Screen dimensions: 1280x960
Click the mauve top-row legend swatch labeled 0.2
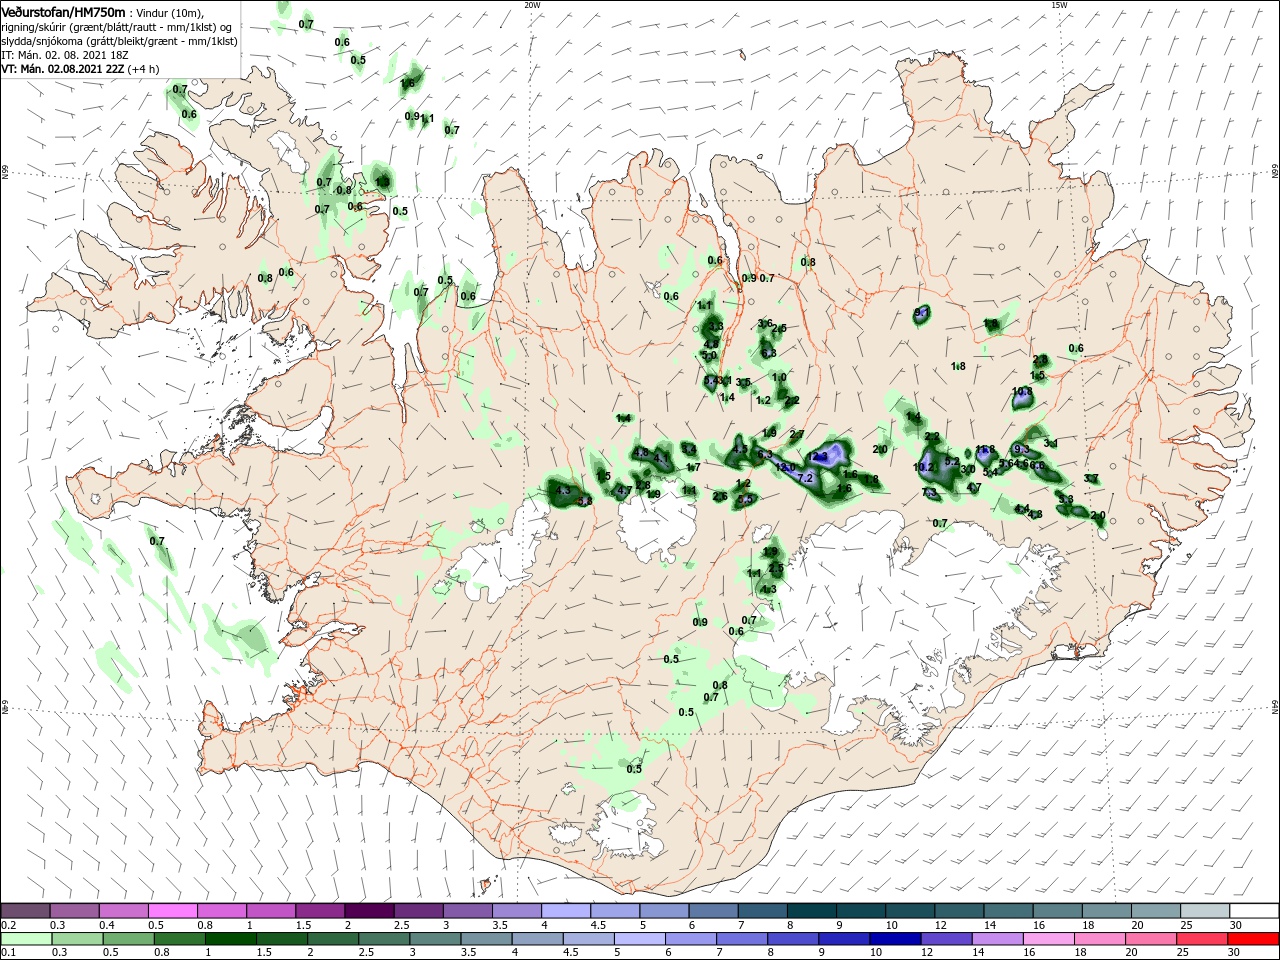coord(25,911)
